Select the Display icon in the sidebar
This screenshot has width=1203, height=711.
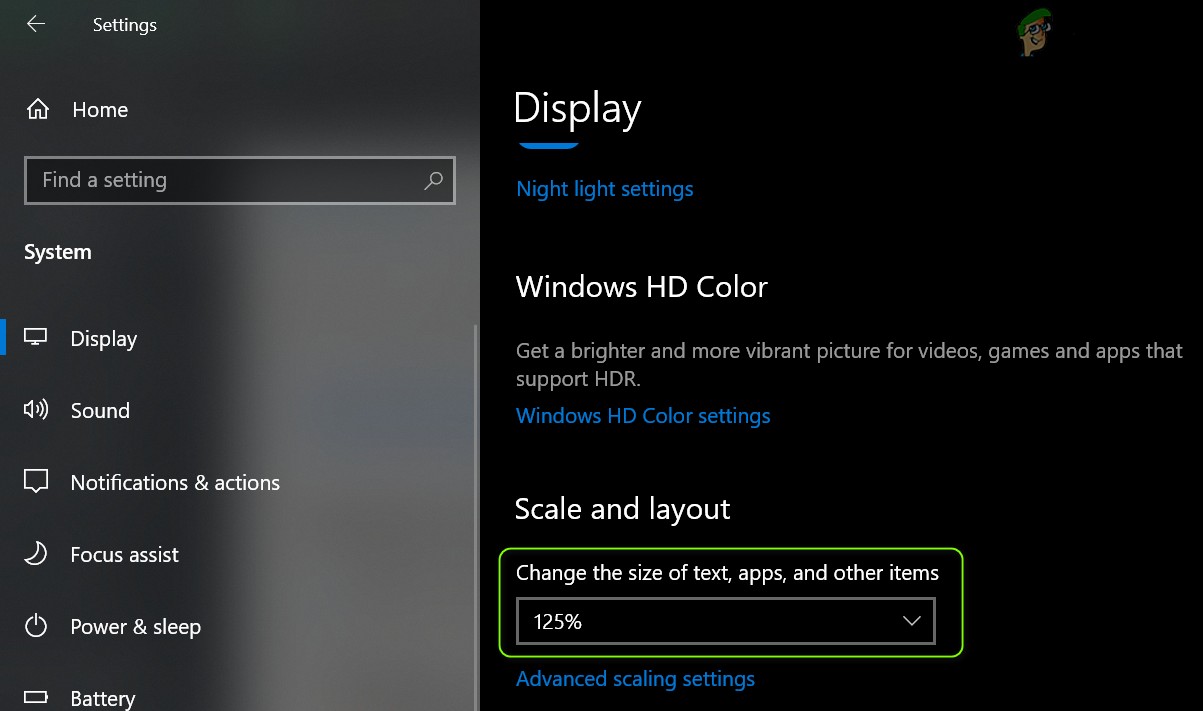point(36,338)
